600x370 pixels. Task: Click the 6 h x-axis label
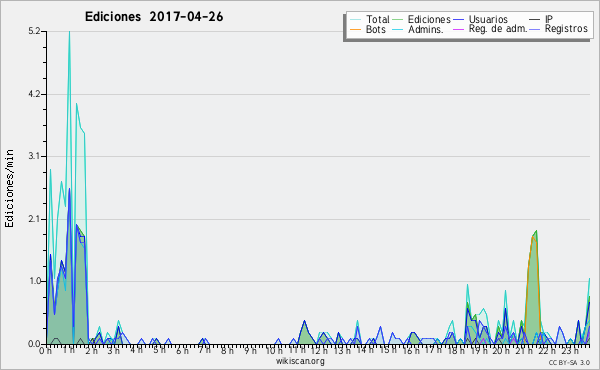[182, 350]
